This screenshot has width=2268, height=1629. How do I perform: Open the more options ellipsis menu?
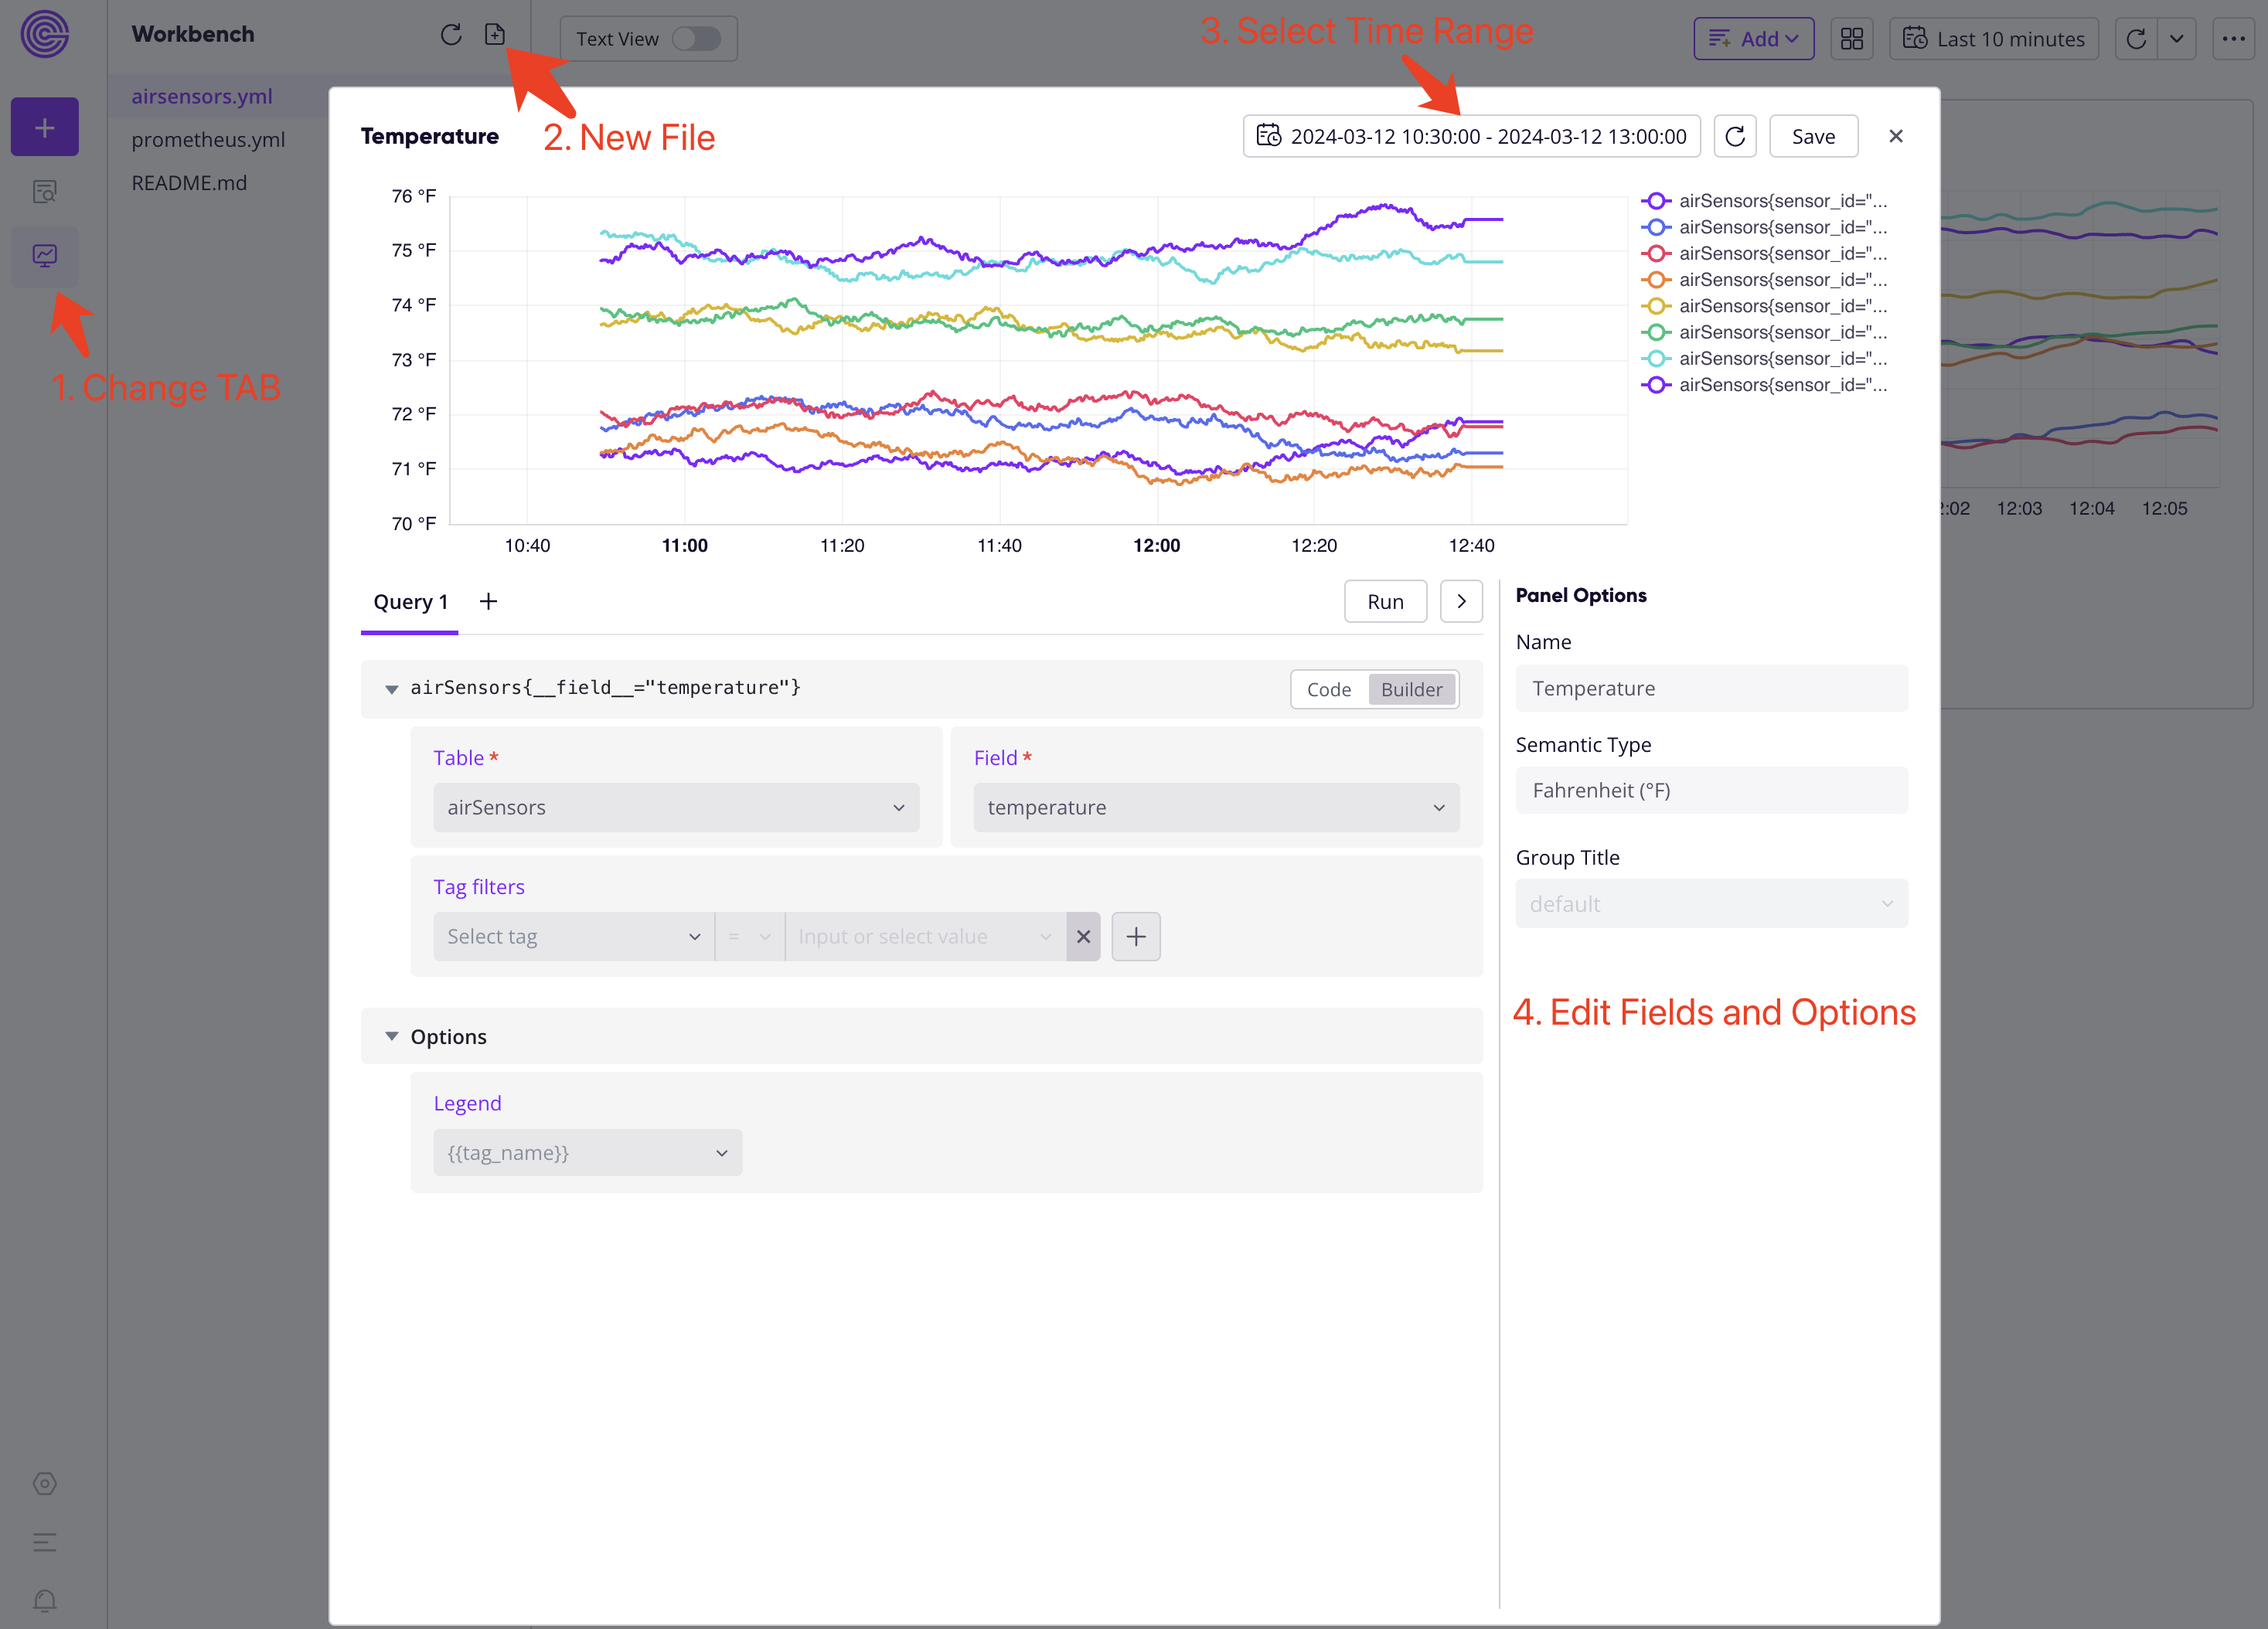coord(2234,39)
